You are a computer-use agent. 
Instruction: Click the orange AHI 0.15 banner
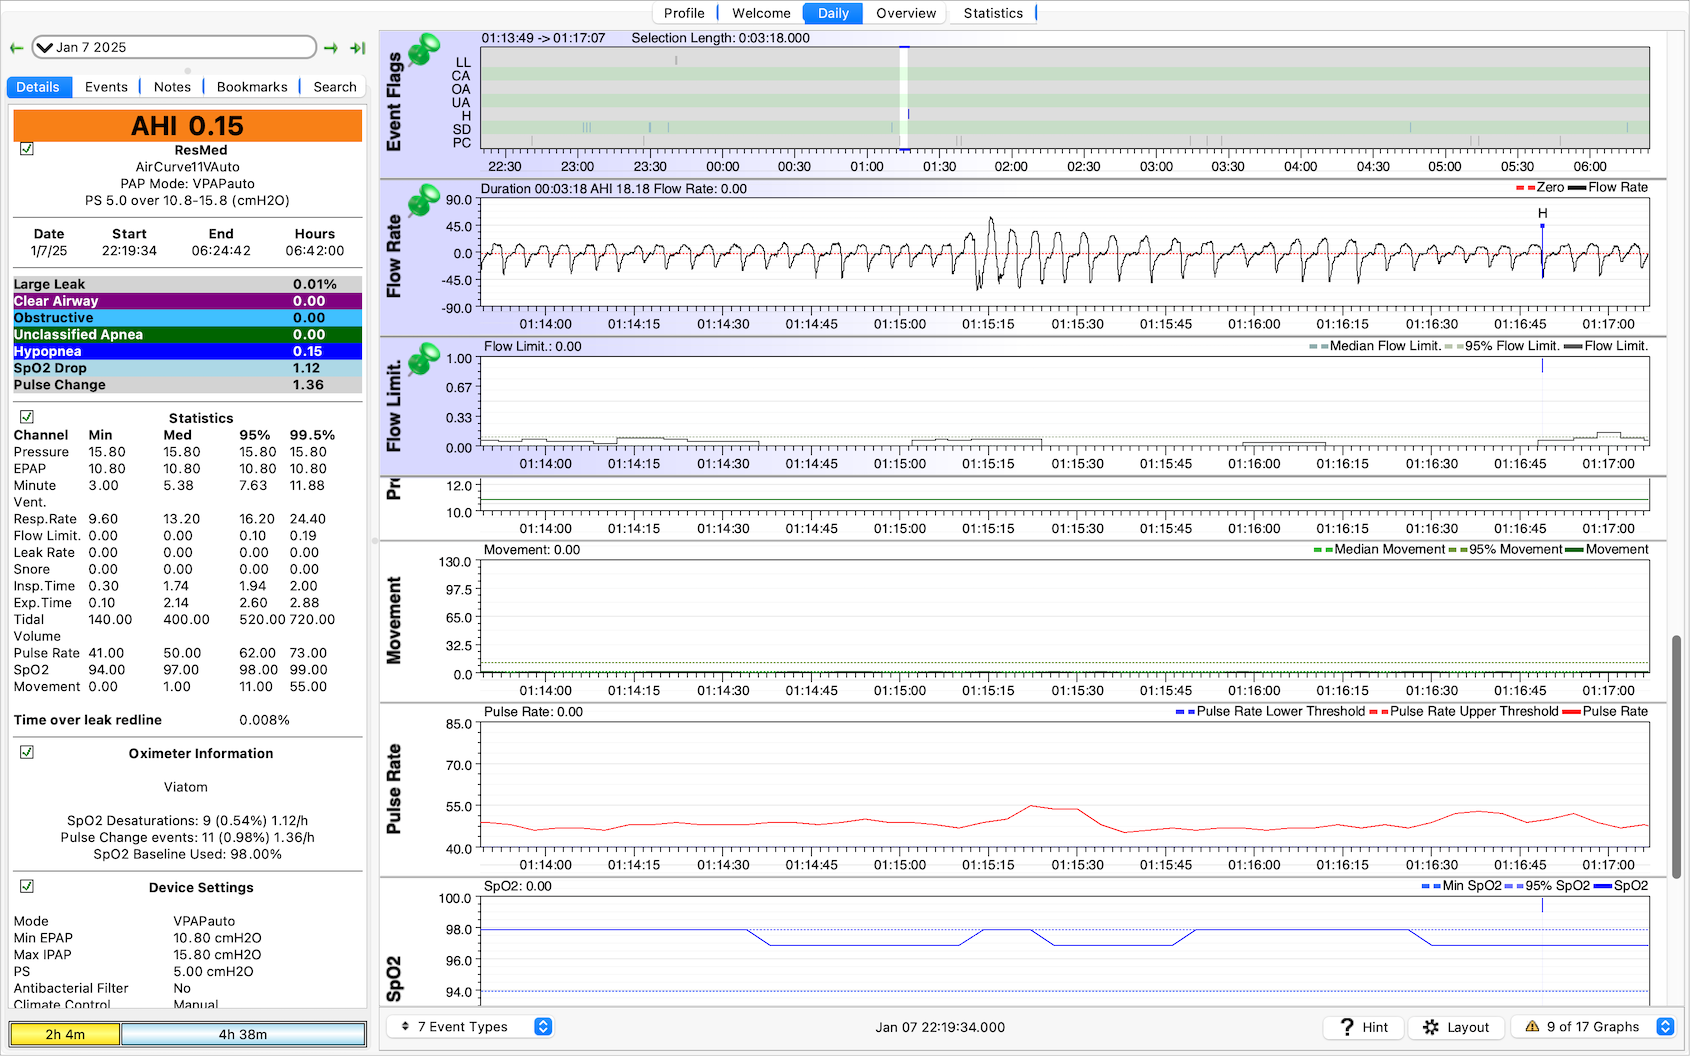[x=187, y=126]
